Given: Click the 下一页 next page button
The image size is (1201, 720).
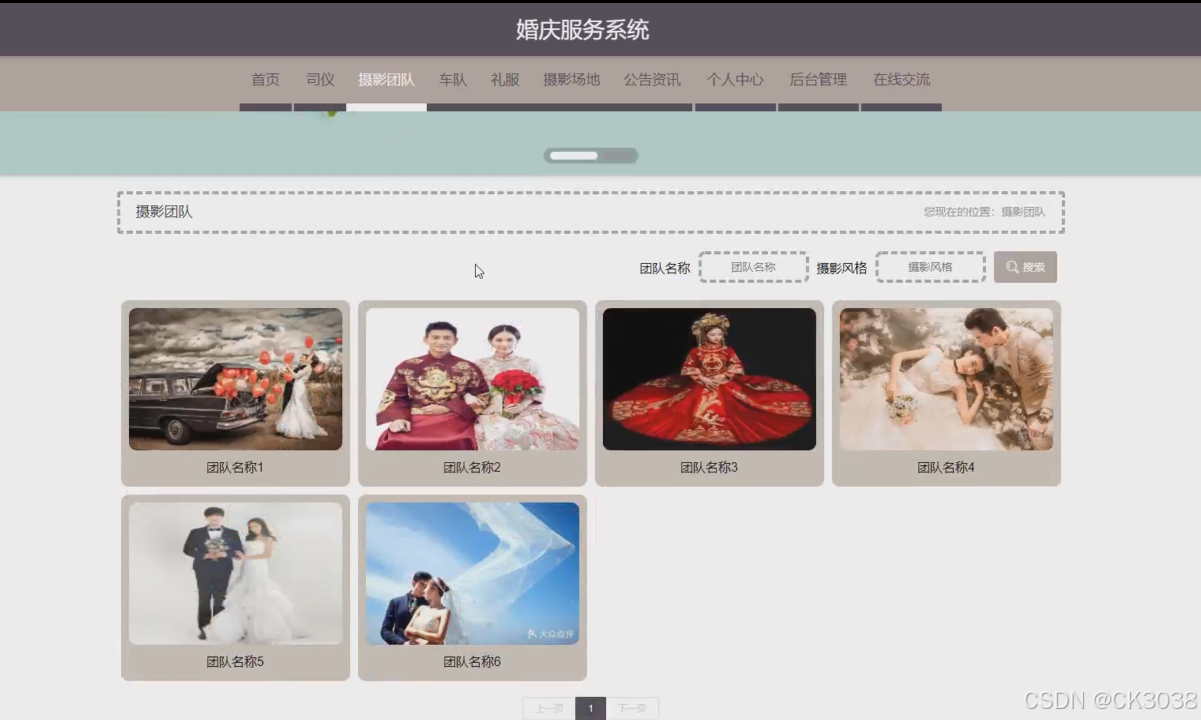Looking at the screenshot, I should (x=632, y=707).
